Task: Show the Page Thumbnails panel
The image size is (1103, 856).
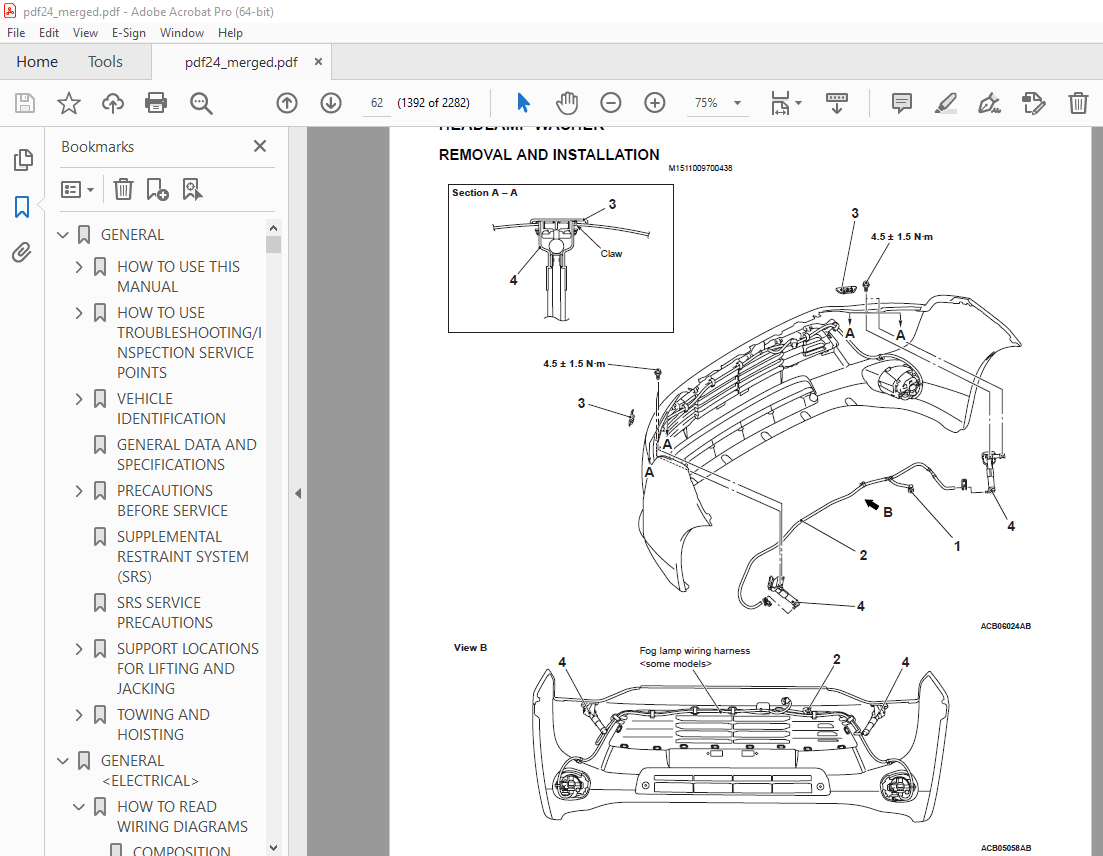Action: (x=21, y=159)
